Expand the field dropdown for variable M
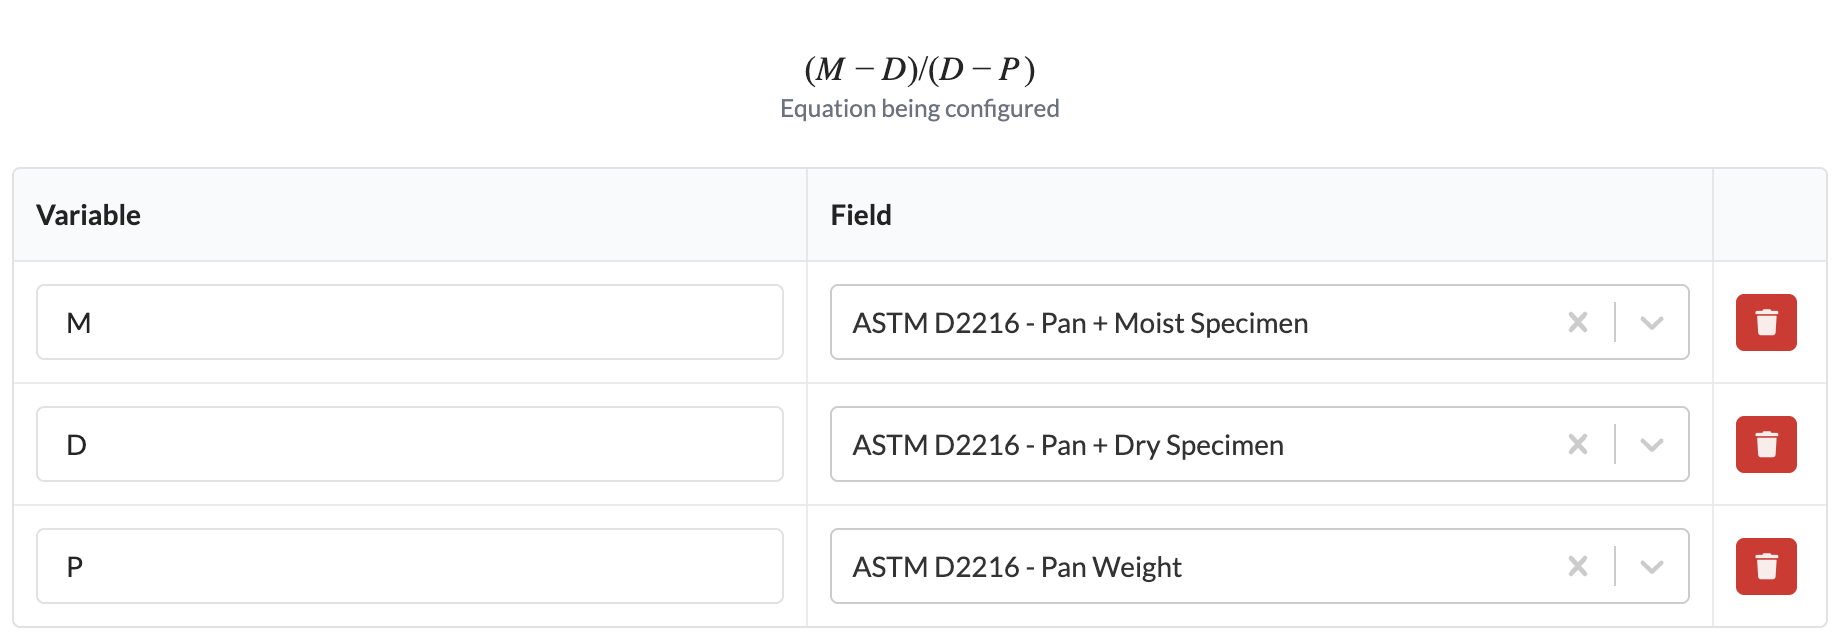The width and height of the screenshot is (1844, 636). point(1651,322)
